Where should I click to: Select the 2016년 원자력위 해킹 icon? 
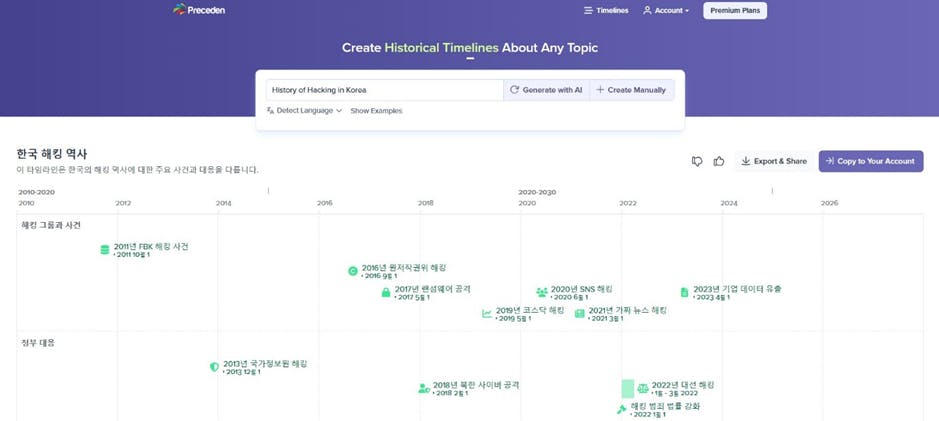point(353,271)
